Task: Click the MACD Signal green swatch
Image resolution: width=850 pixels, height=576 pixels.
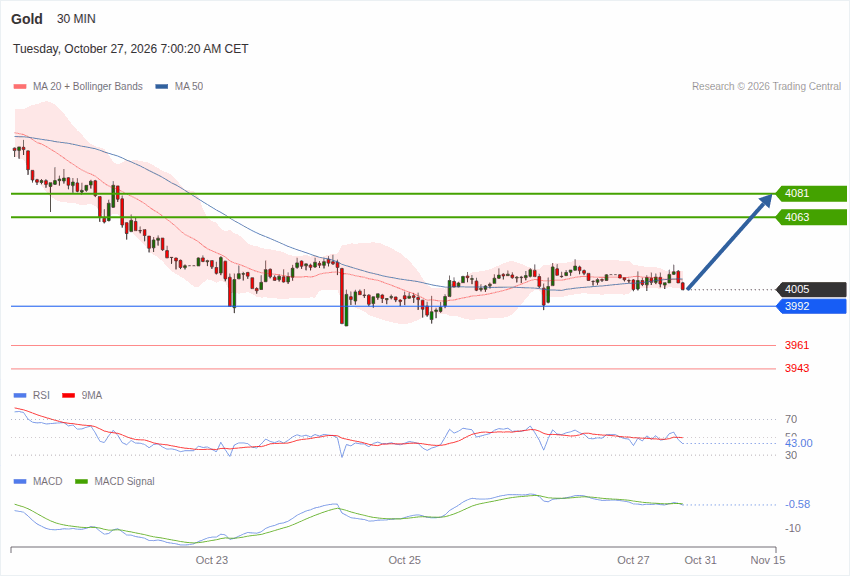Action: (x=81, y=482)
